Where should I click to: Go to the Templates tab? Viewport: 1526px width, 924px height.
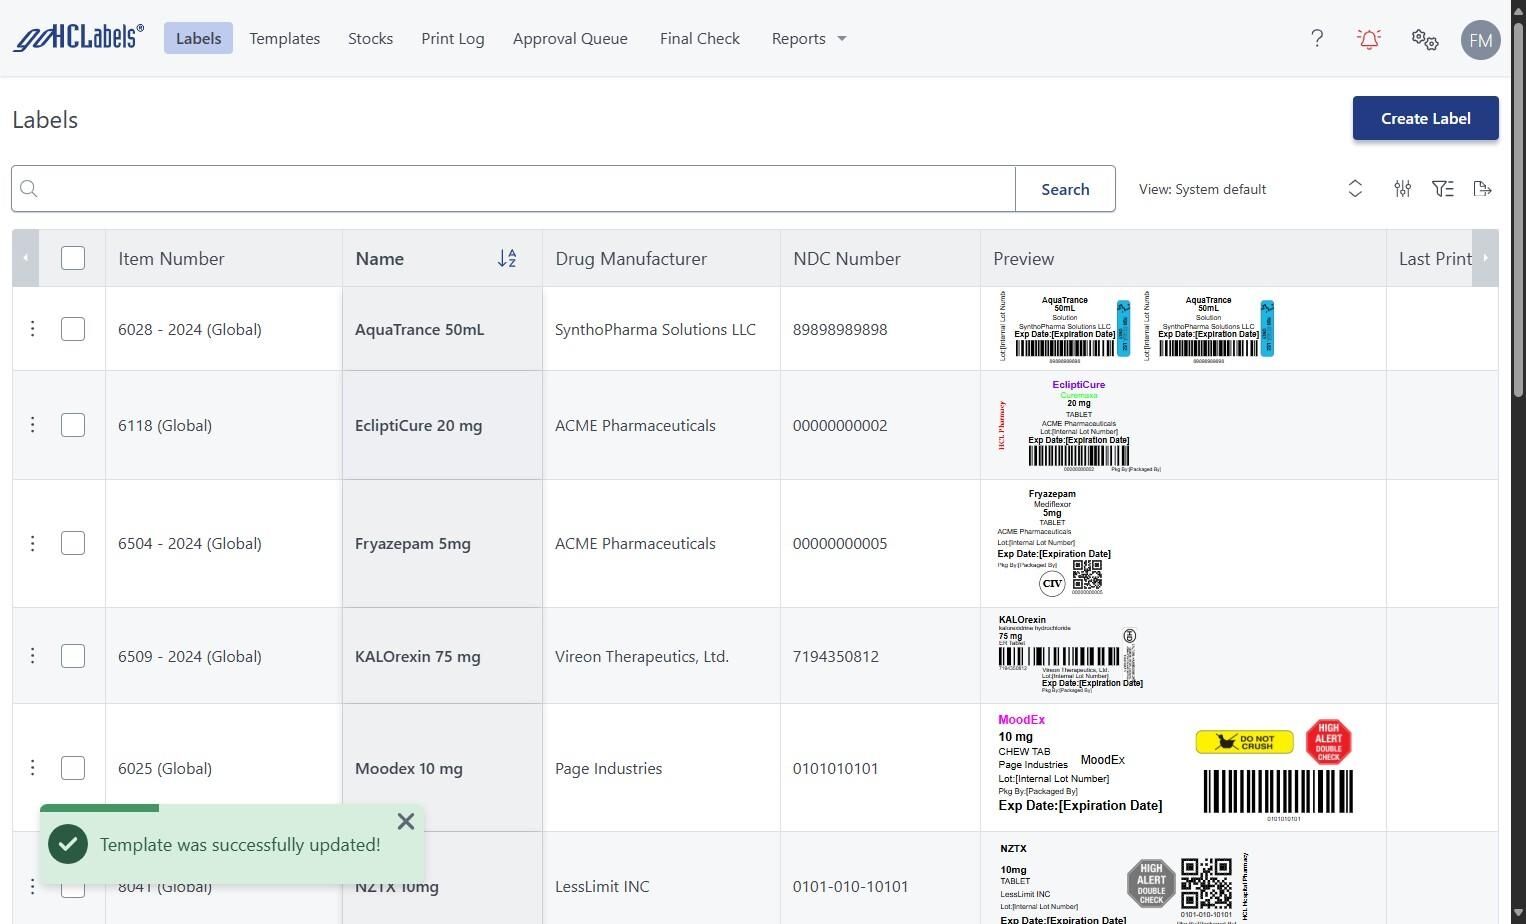pyautogui.click(x=285, y=39)
